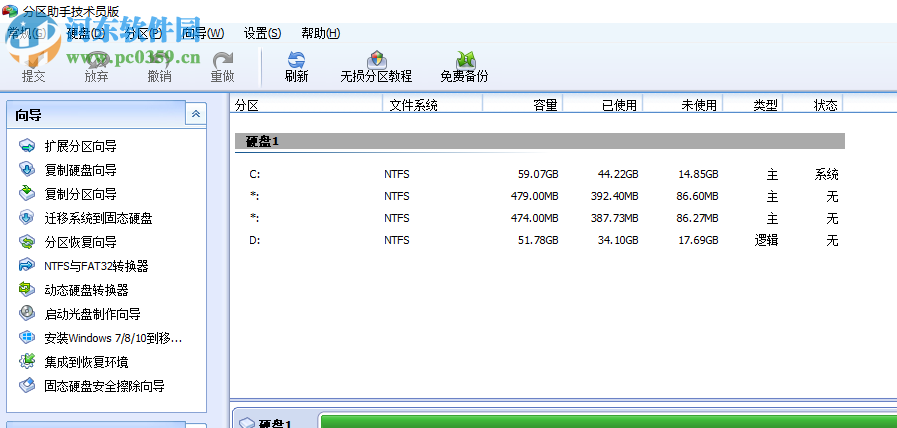Click the 提交 commit toolbar button

tap(33, 67)
